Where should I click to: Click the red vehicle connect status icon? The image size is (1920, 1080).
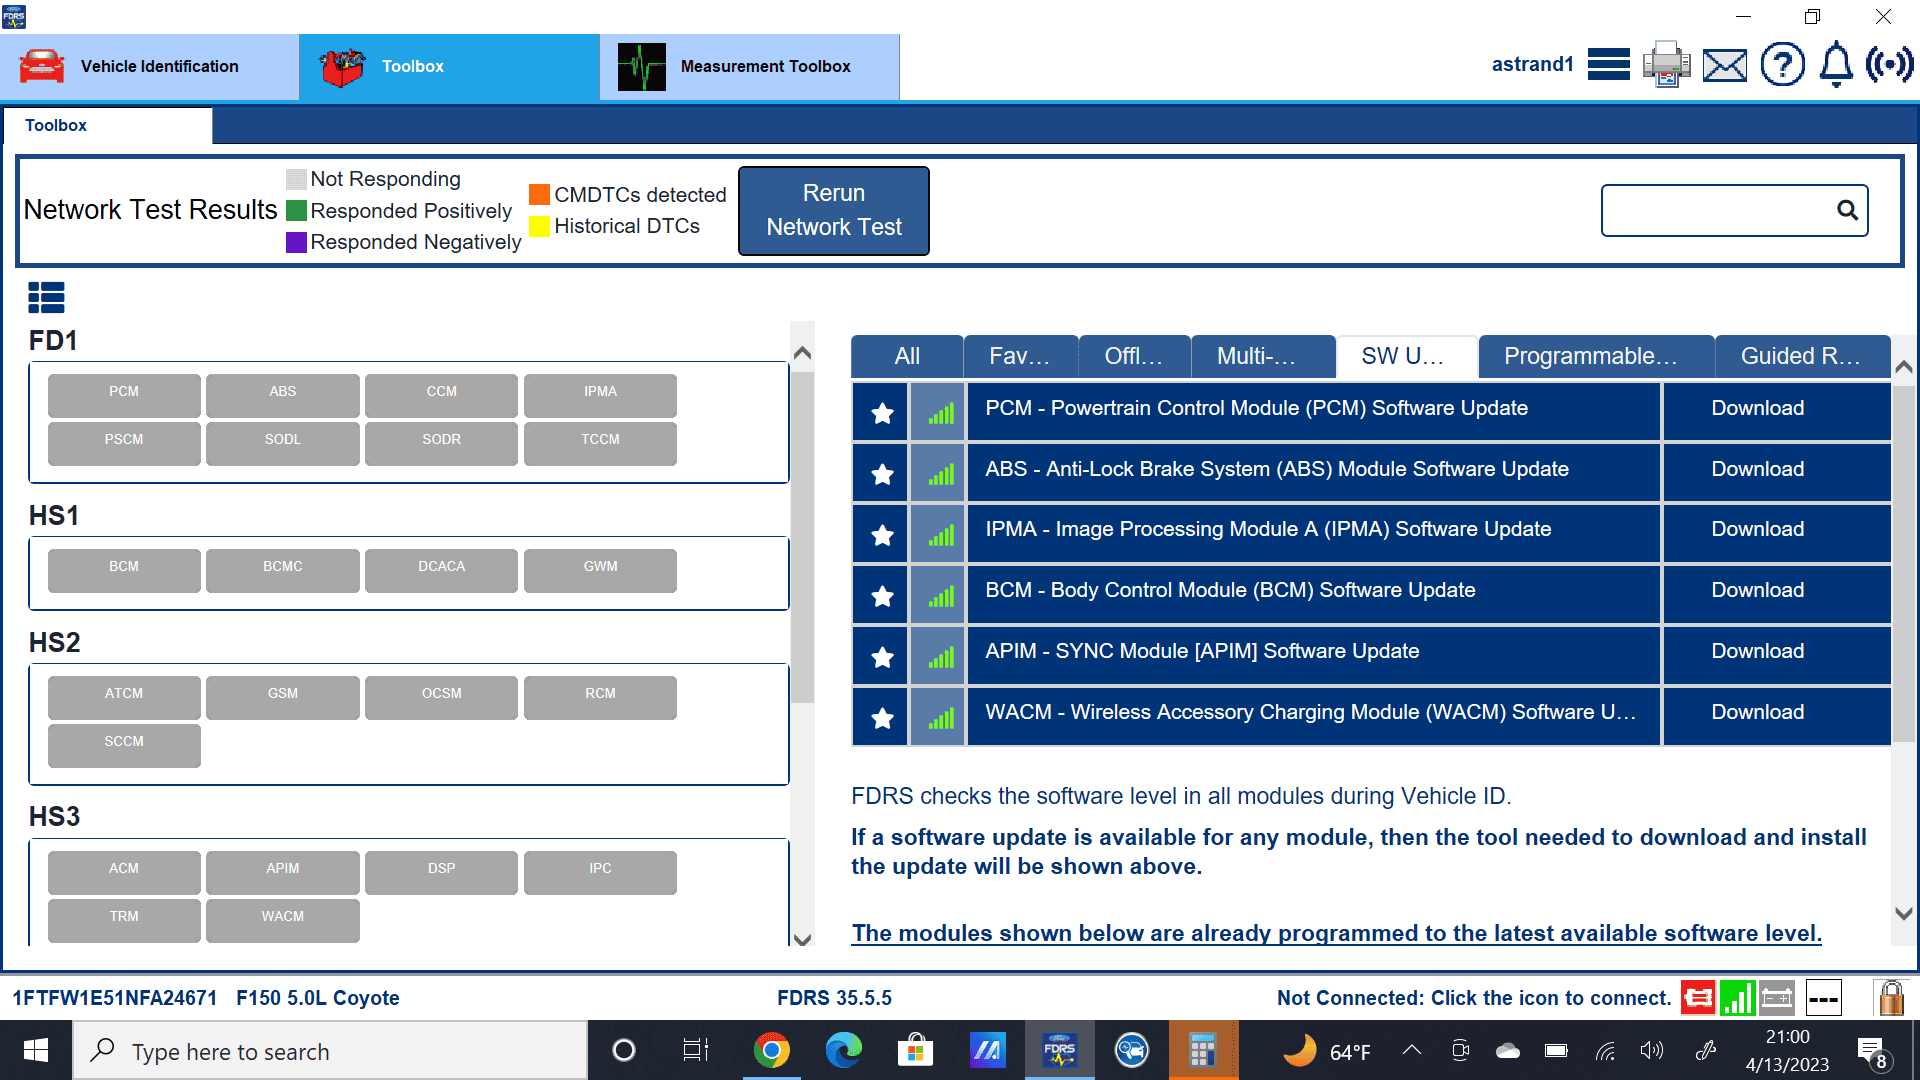[x=1697, y=998]
